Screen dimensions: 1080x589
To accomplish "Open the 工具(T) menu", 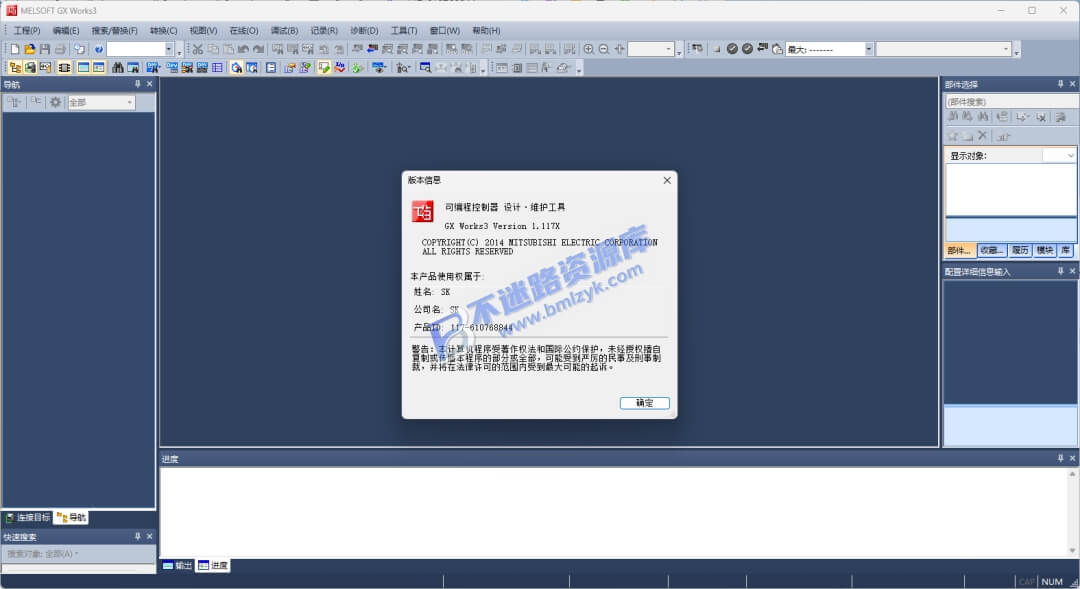I will [x=404, y=30].
